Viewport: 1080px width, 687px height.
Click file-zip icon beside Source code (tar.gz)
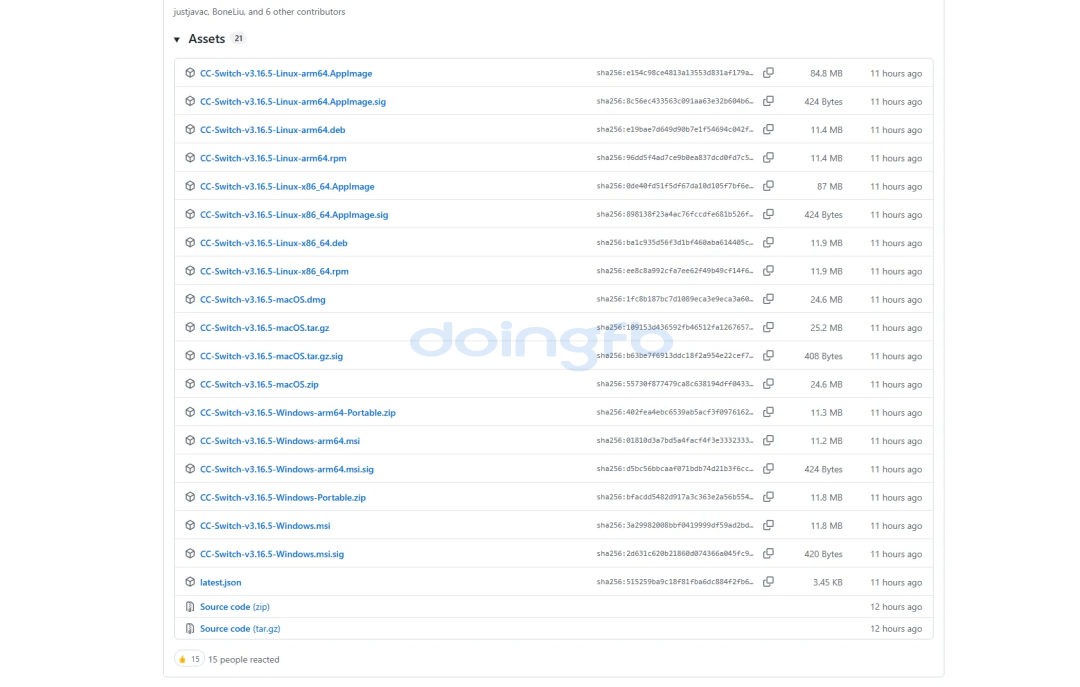(190, 628)
